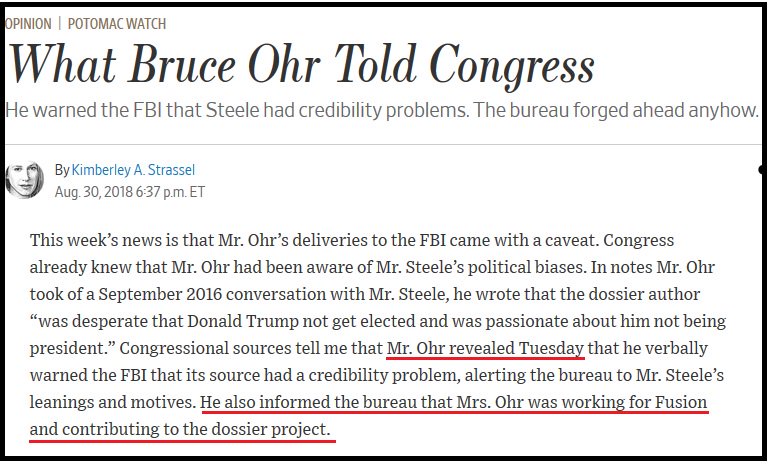Click the black dot at right edge
The height and width of the screenshot is (466, 768).
(762, 170)
